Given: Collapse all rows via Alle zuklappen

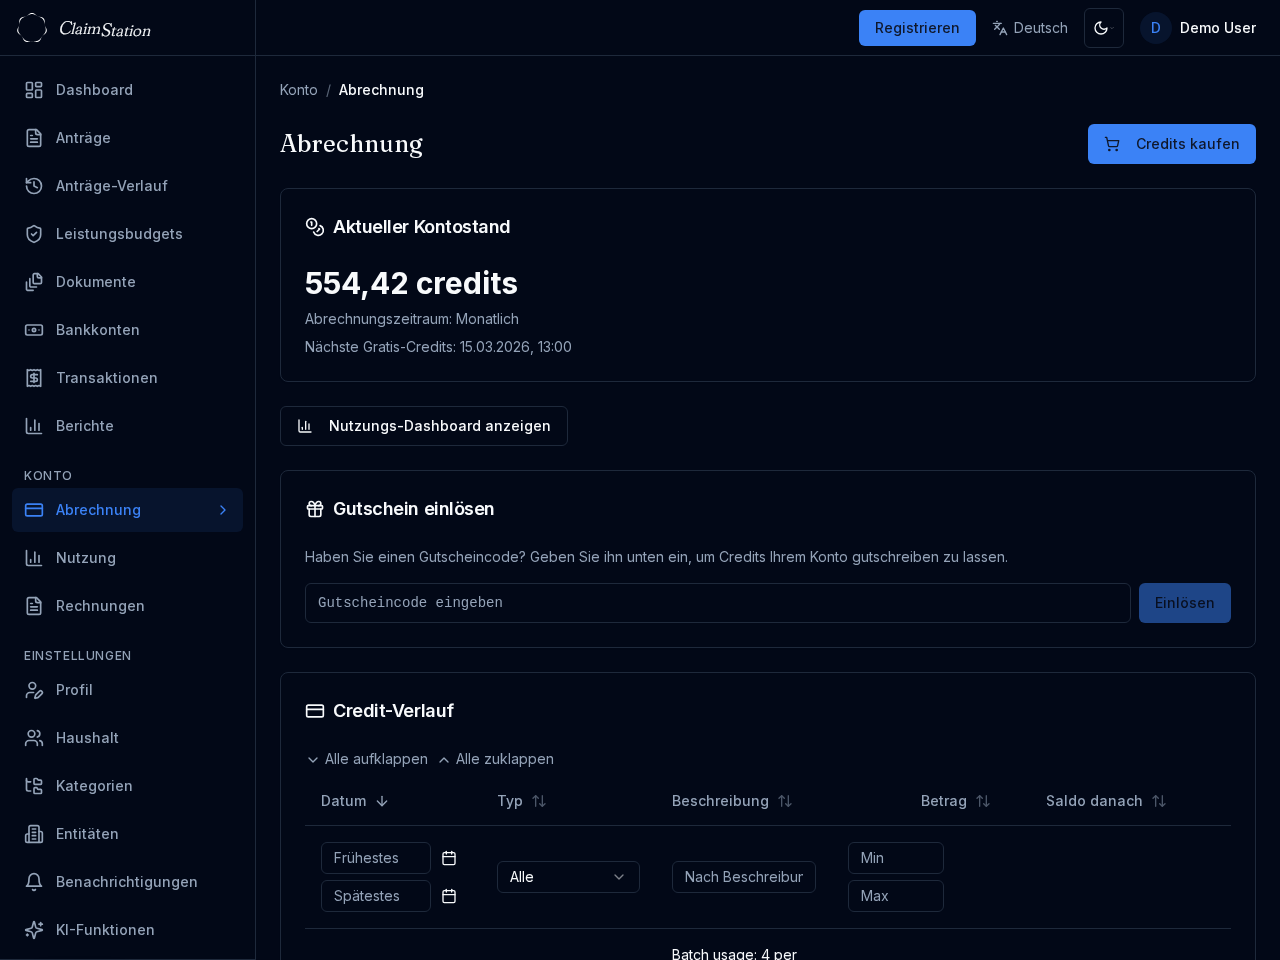Looking at the screenshot, I should tap(496, 759).
